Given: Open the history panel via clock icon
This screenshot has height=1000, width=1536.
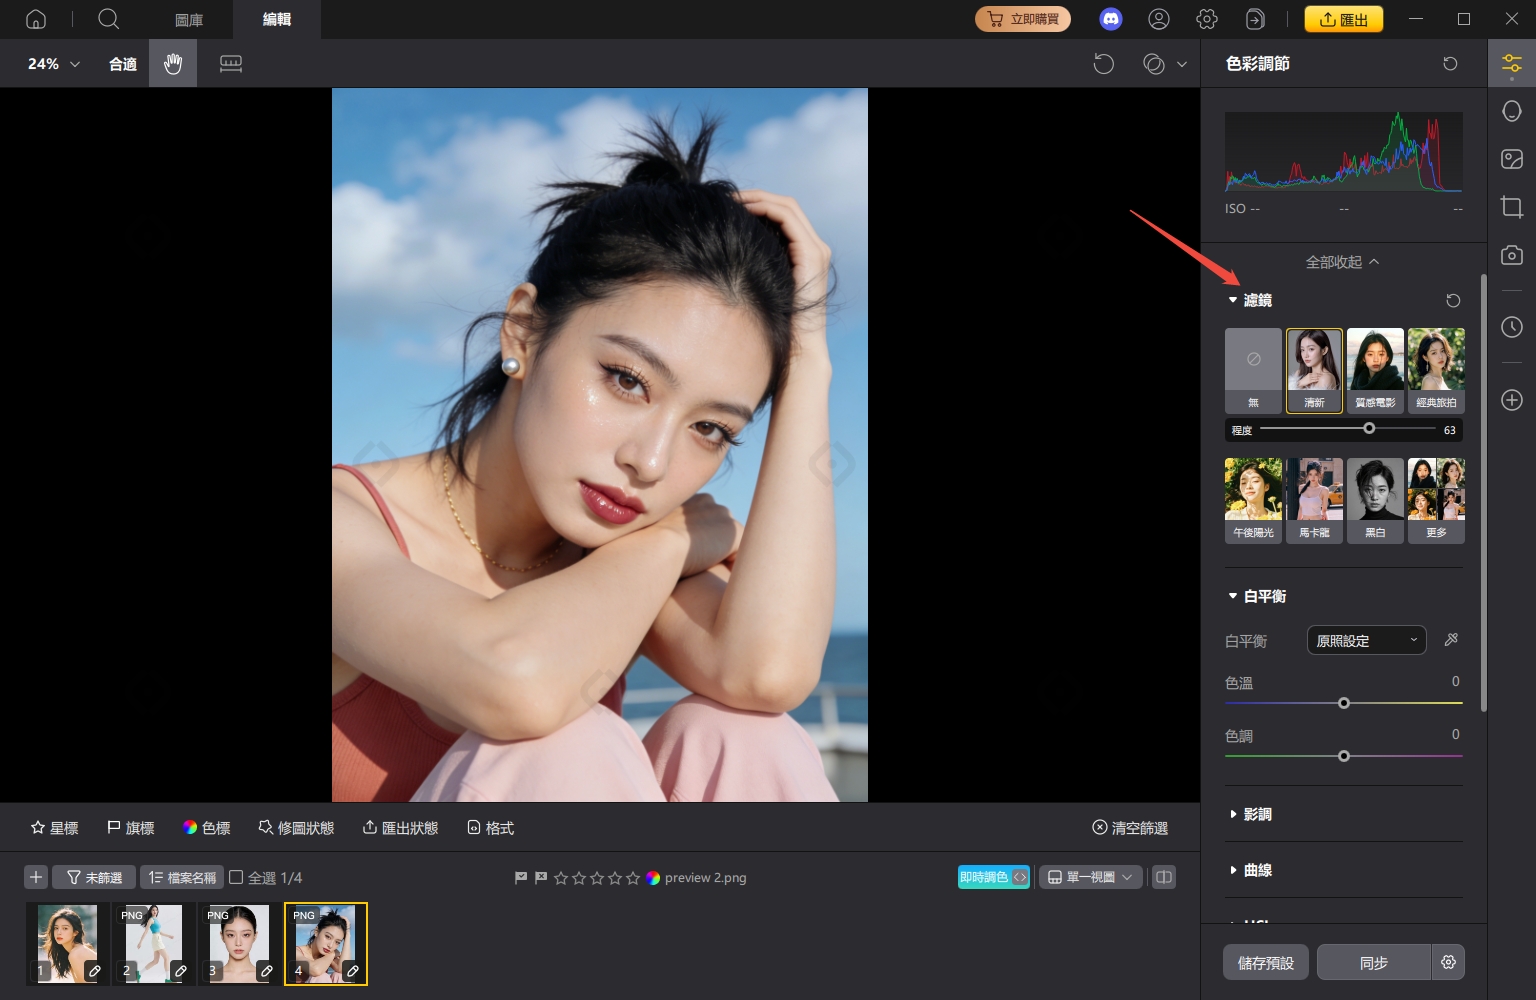Looking at the screenshot, I should click(1511, 327).
